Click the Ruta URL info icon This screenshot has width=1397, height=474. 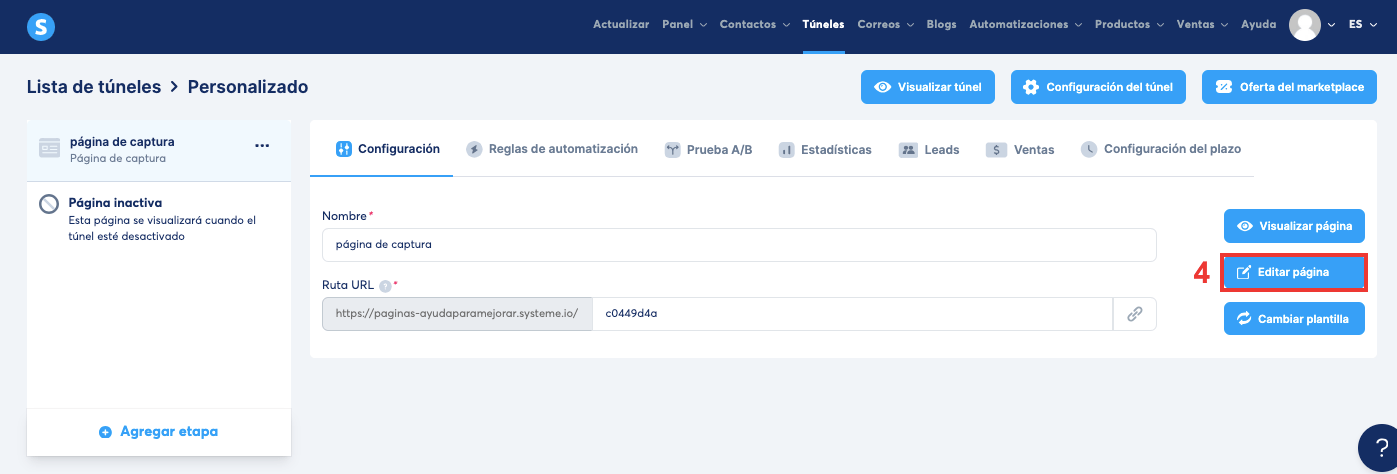(x=385, y=285)
